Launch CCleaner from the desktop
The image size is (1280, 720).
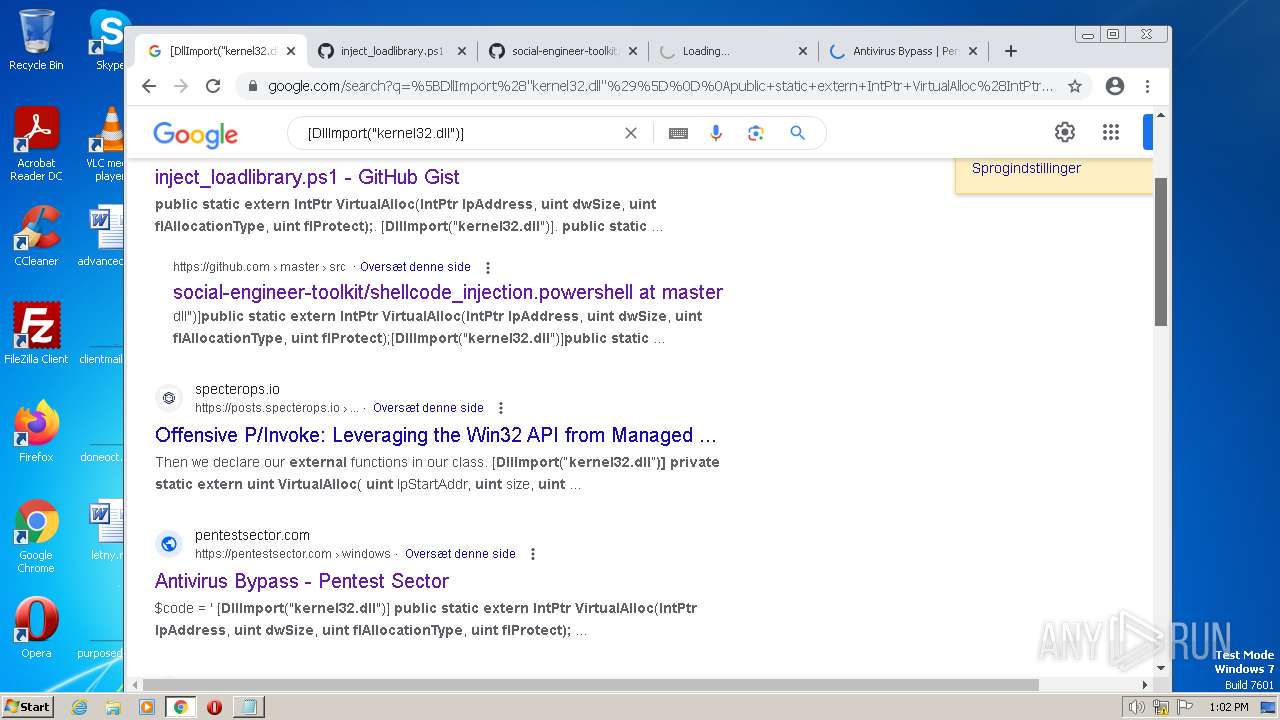36,236
